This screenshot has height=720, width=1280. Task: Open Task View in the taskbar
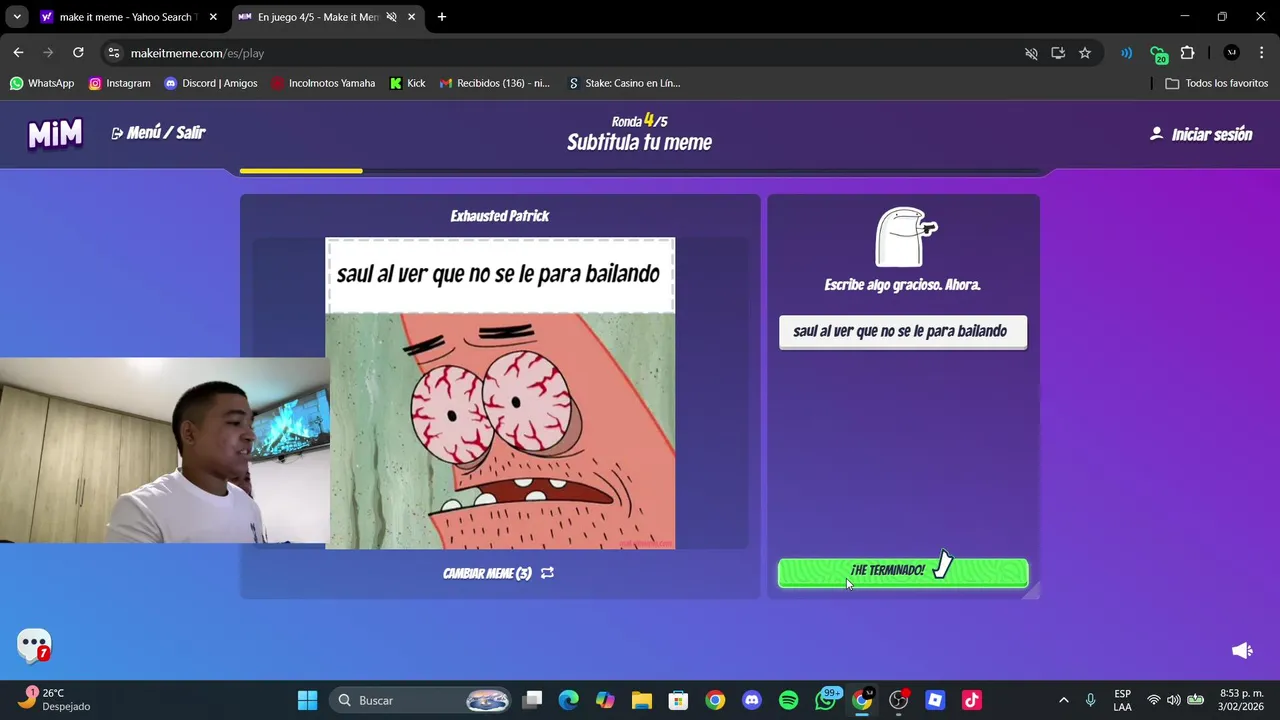click(532, 700)
